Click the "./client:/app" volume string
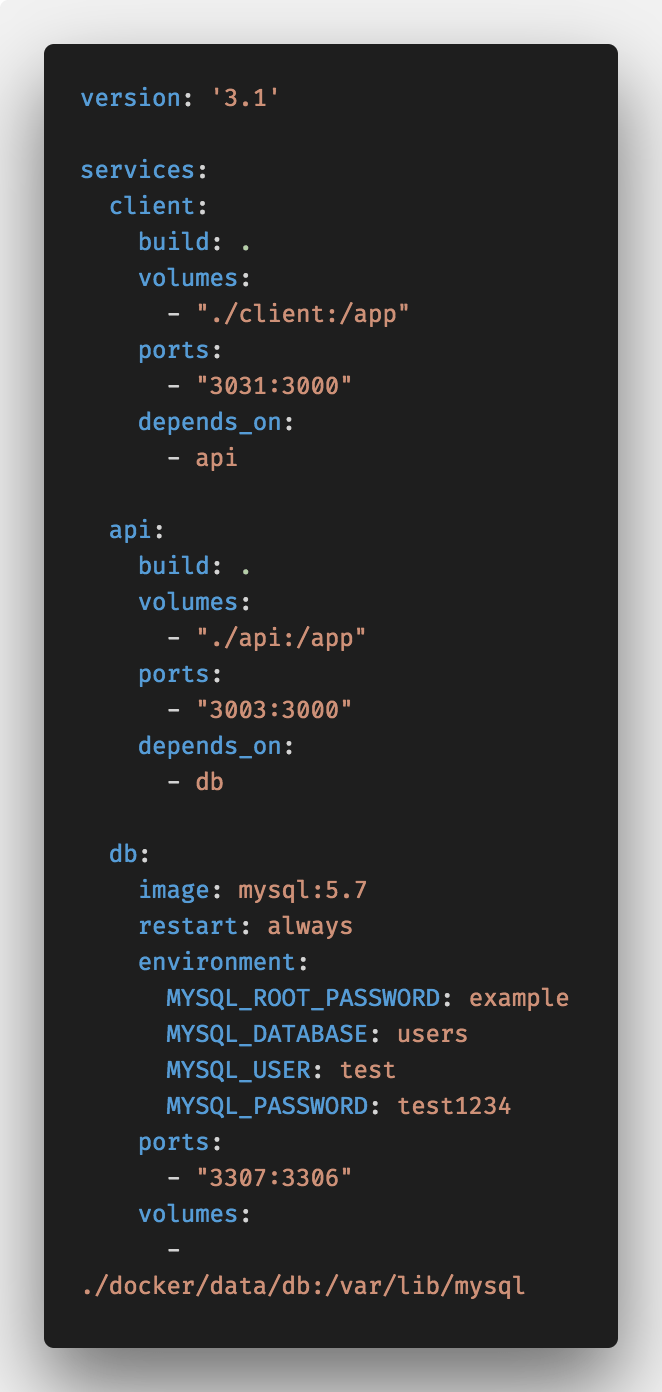This screenshot has height=1392, width=662. [x=303, y=314]
